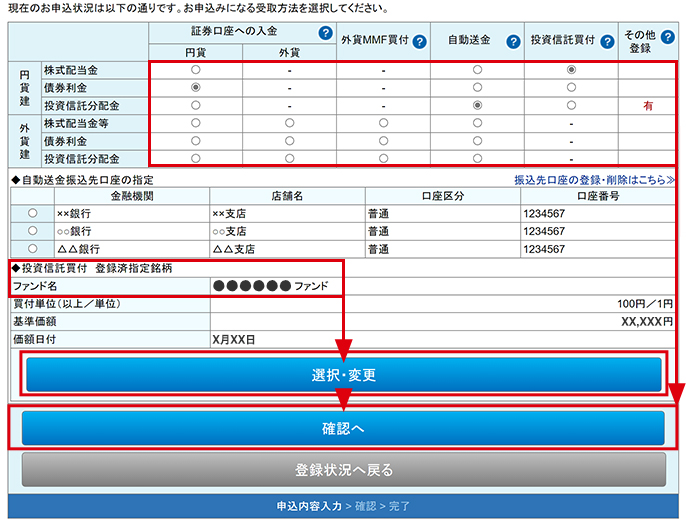The height and width of the screenshot is (520, 686).
Task: Open help icon beside 投資信託買付 header
Action: (607, 42)
